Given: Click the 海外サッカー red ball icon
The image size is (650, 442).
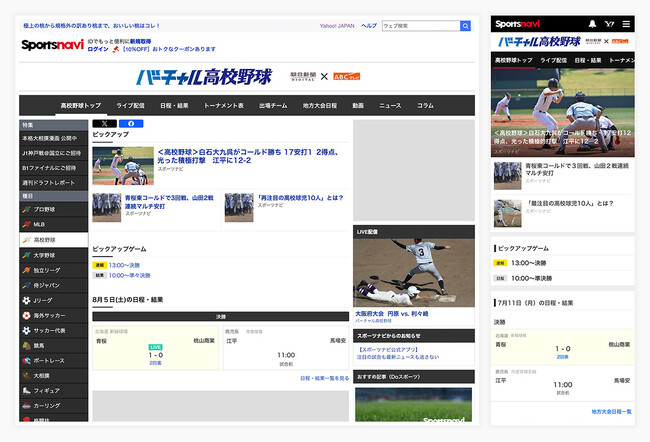Looking at the screenshot, I should pos(27,316).
